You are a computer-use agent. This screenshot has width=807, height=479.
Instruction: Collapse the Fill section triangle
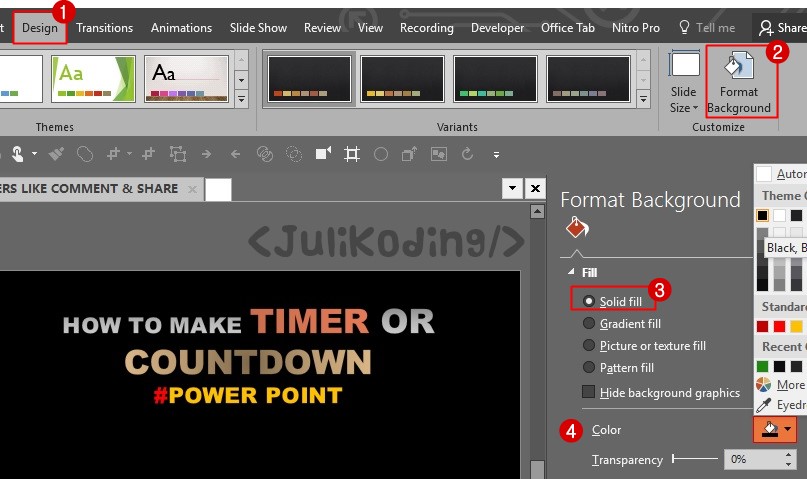(571, 272)
